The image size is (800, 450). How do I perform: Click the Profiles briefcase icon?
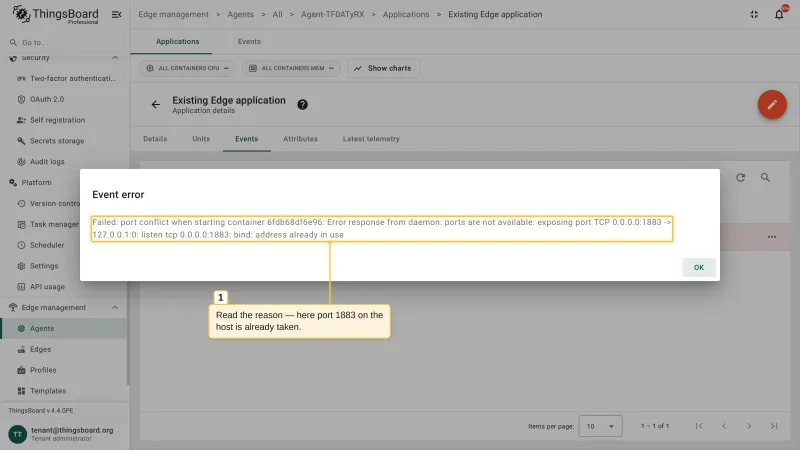pos(21,370)
